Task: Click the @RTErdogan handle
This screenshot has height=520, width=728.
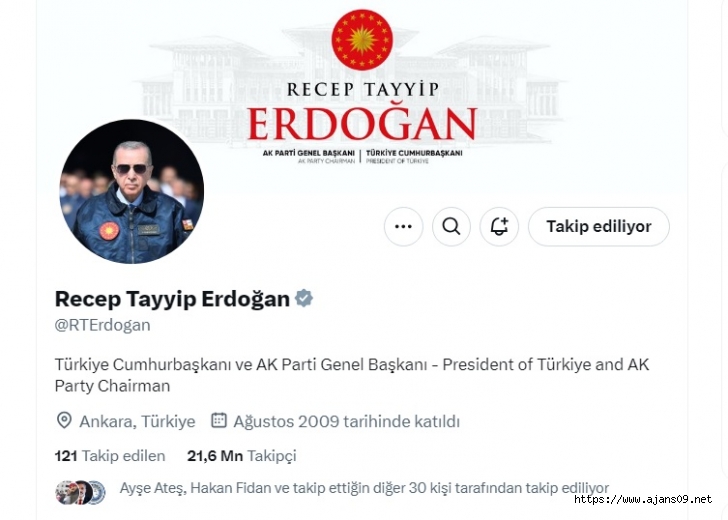Action: 103,325
